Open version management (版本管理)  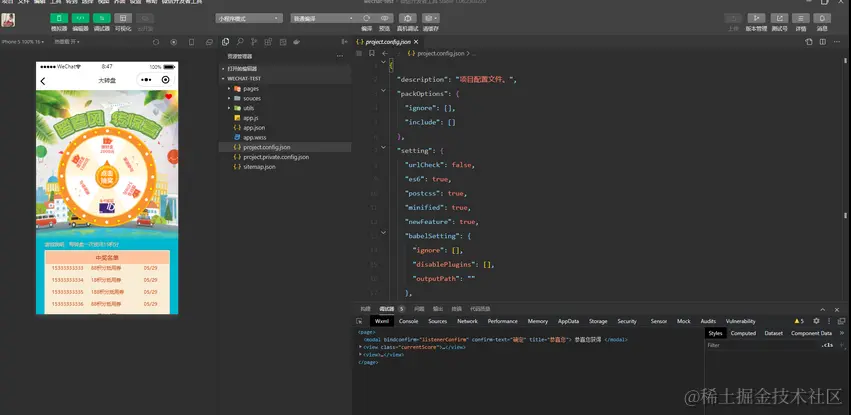pos(756,18)
